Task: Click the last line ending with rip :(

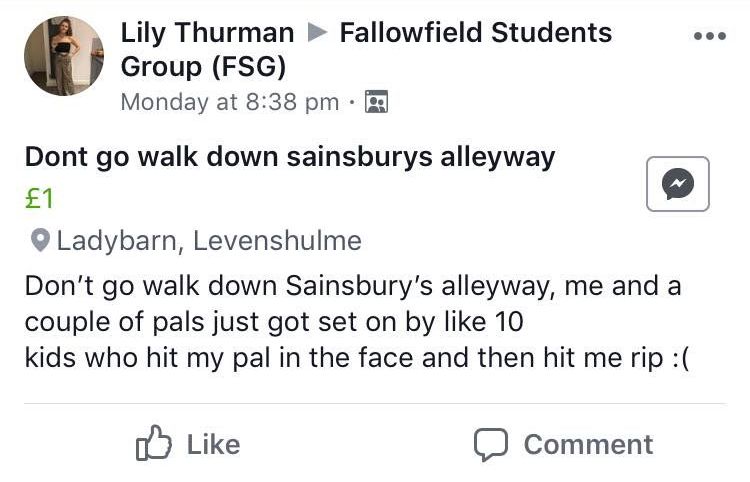Action: click(357, 358)
